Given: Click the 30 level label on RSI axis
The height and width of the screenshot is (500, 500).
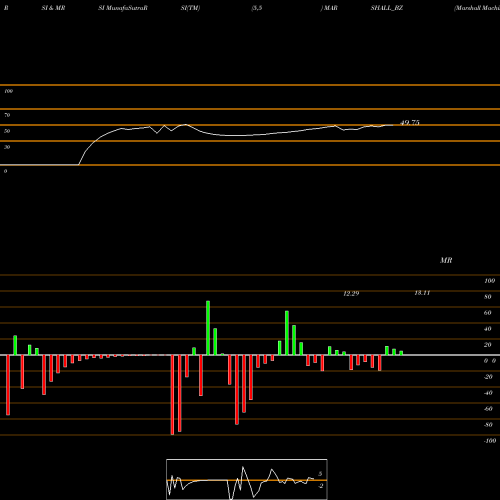Looking at the screenshot, I should (x=7, y=147).
